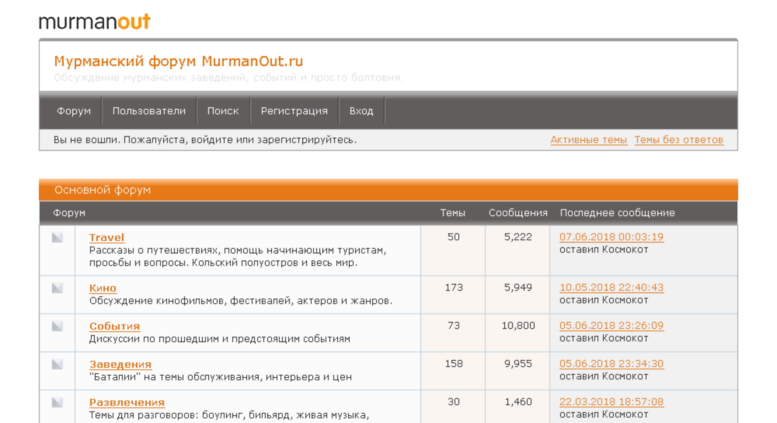Open last post dated 22.03.2018 18:57:08
Viewport: 777px width, 423px height.
click(x=611, y=402)
